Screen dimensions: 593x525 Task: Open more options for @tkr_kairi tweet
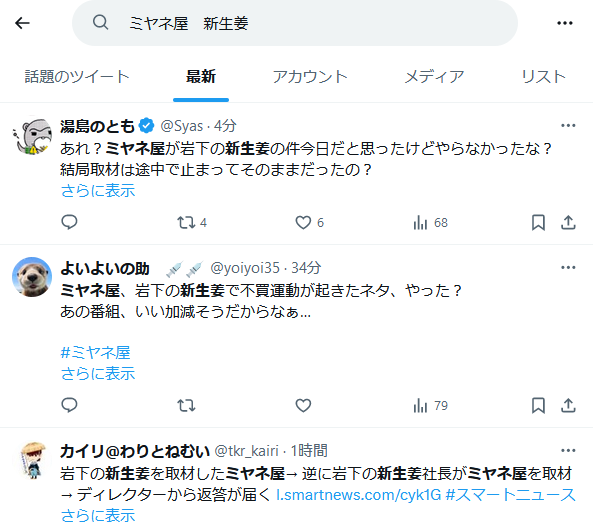568,450
